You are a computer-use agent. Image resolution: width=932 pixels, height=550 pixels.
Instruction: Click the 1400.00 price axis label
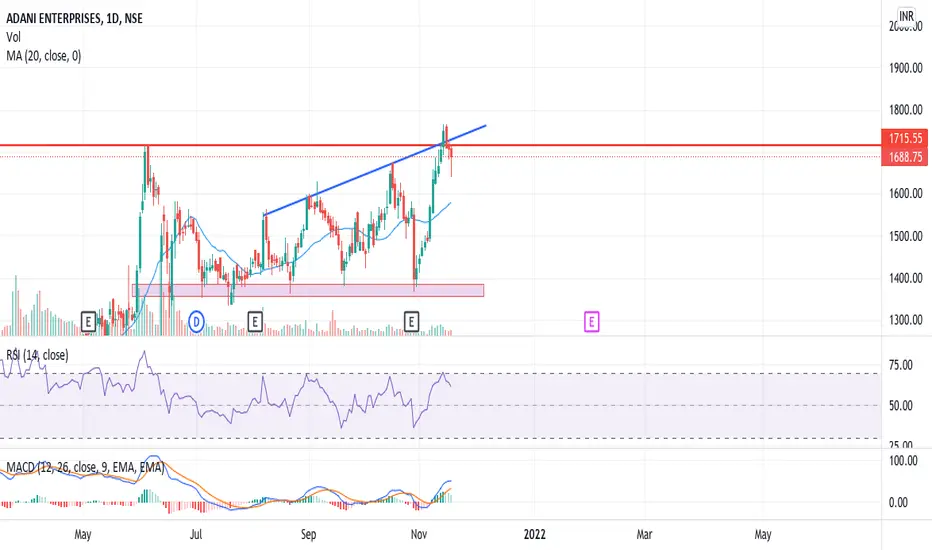click(x=906, y=278)
